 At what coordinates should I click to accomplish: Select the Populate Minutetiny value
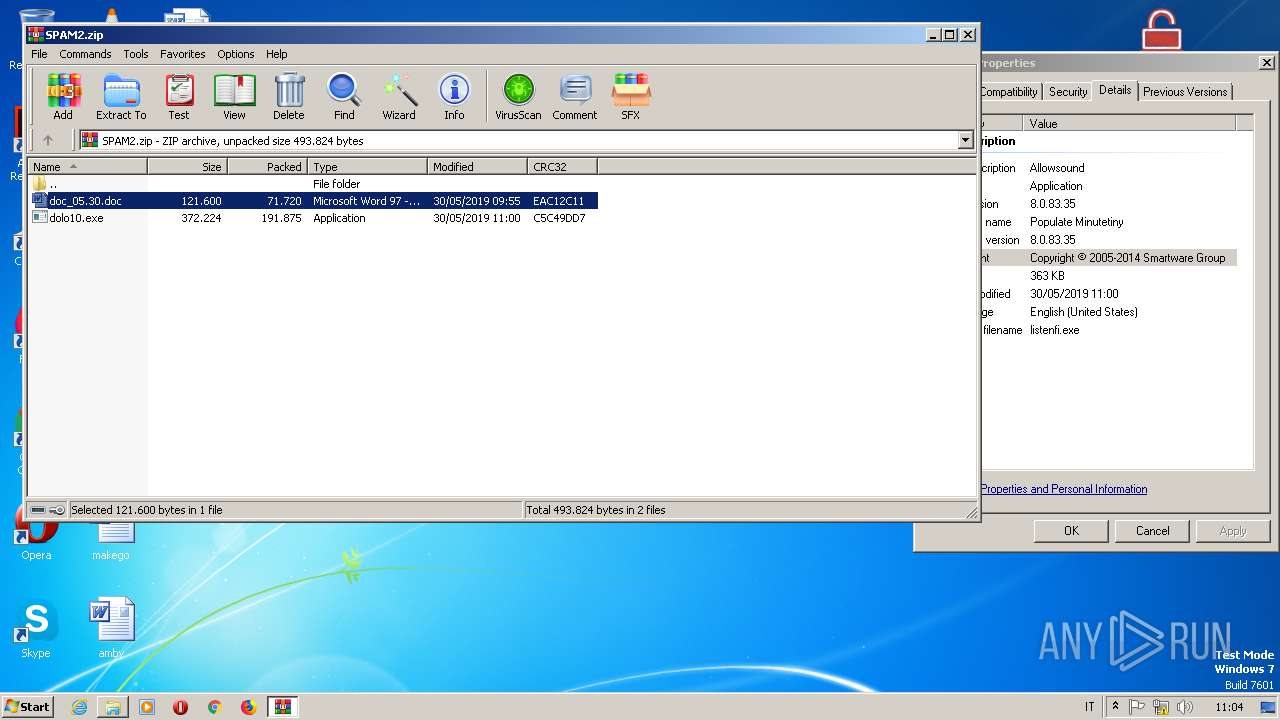[x=1076, y=222]
